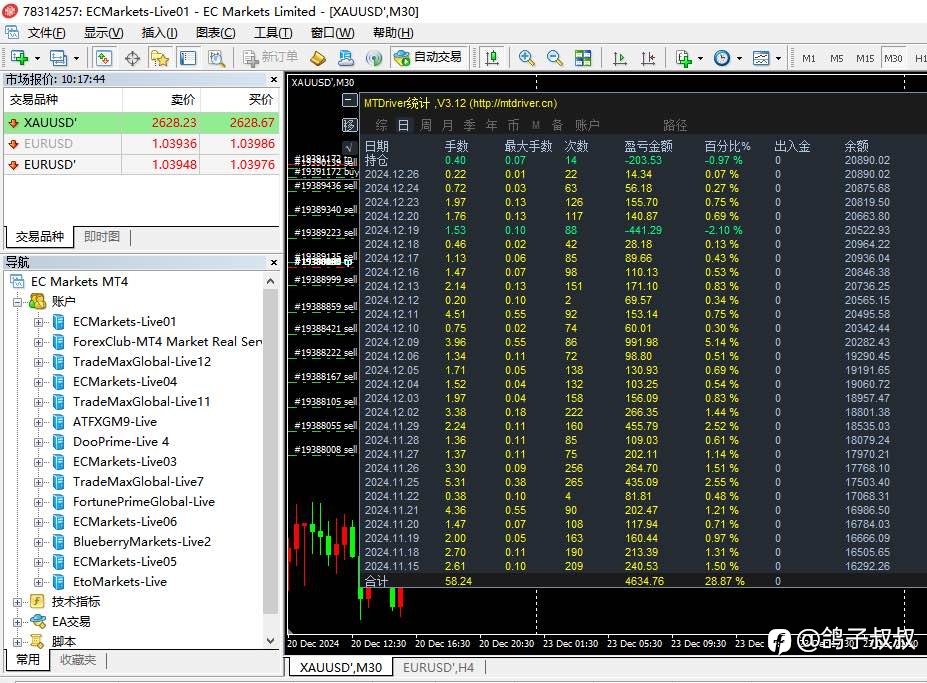This screenshot has height=683, width=927.
Task: Close the 导航 Navigator panel
Action: point(274,262)
